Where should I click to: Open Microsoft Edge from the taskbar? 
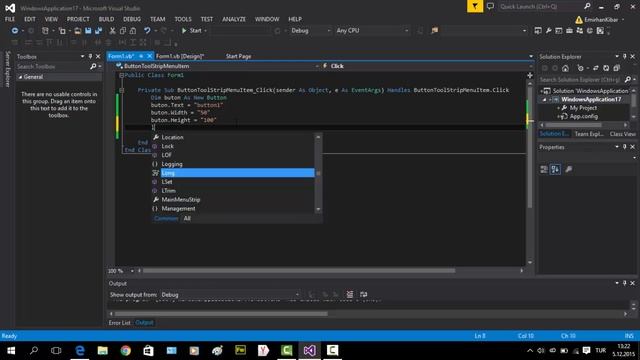[80, 351]
